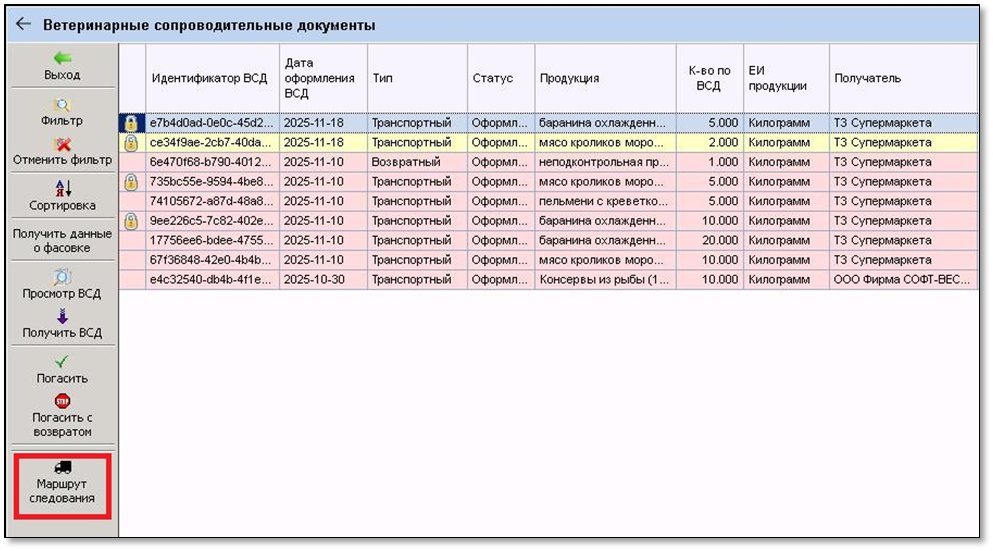Open the Sorting A-Z tool
Screen dimensions: 993x551
tap(62, 188)
